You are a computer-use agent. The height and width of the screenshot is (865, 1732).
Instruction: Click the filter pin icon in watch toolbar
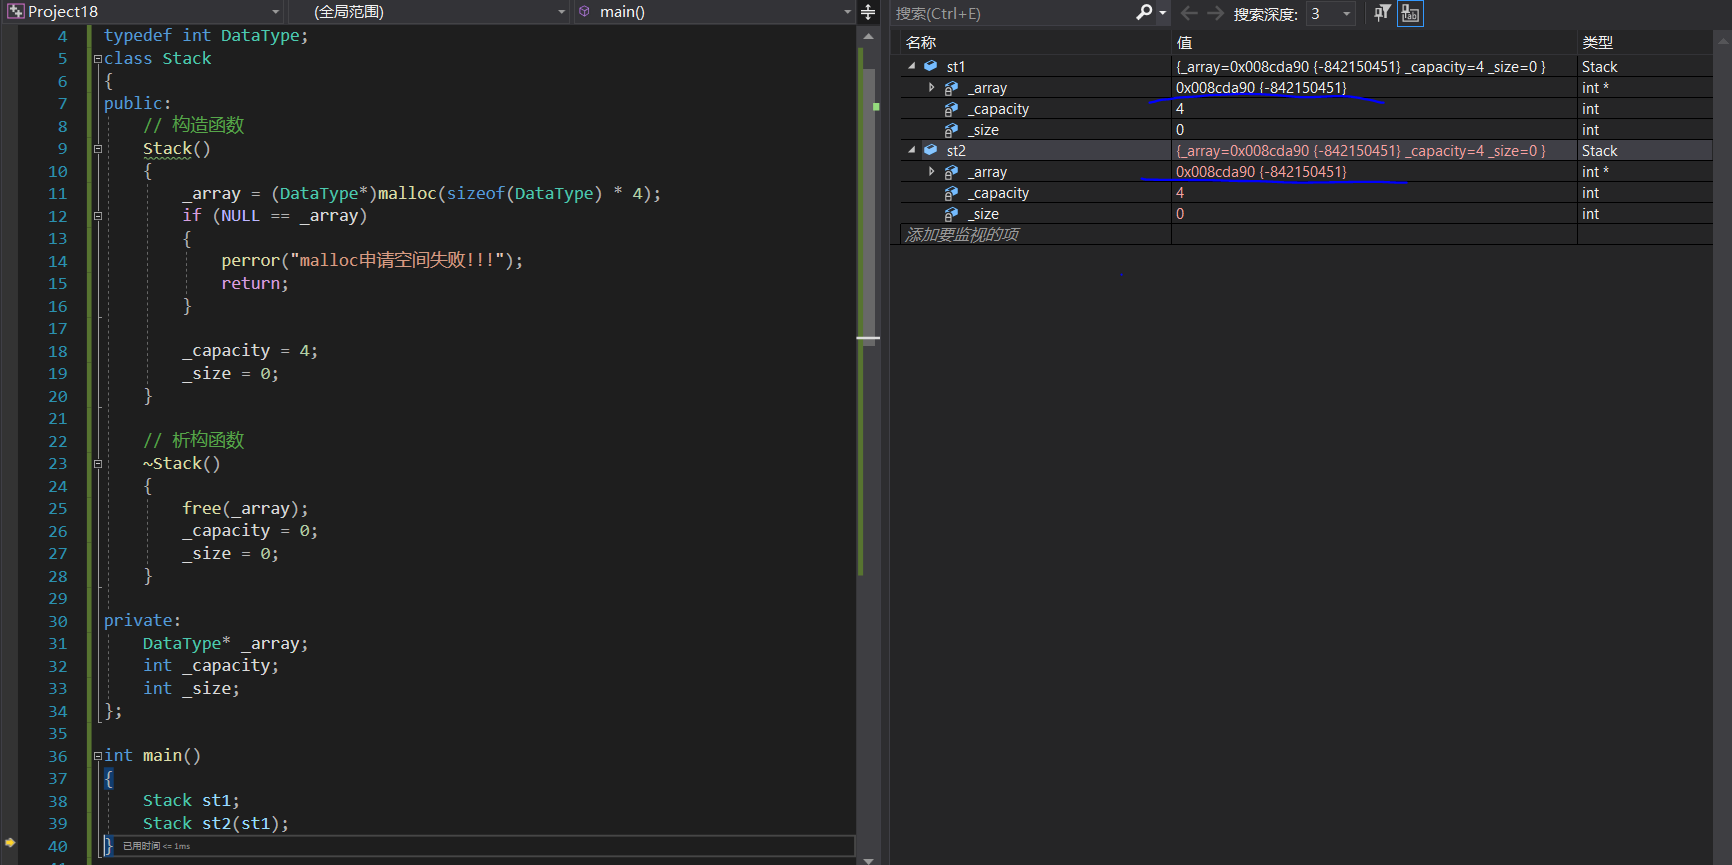click(x=1382, y=13)
